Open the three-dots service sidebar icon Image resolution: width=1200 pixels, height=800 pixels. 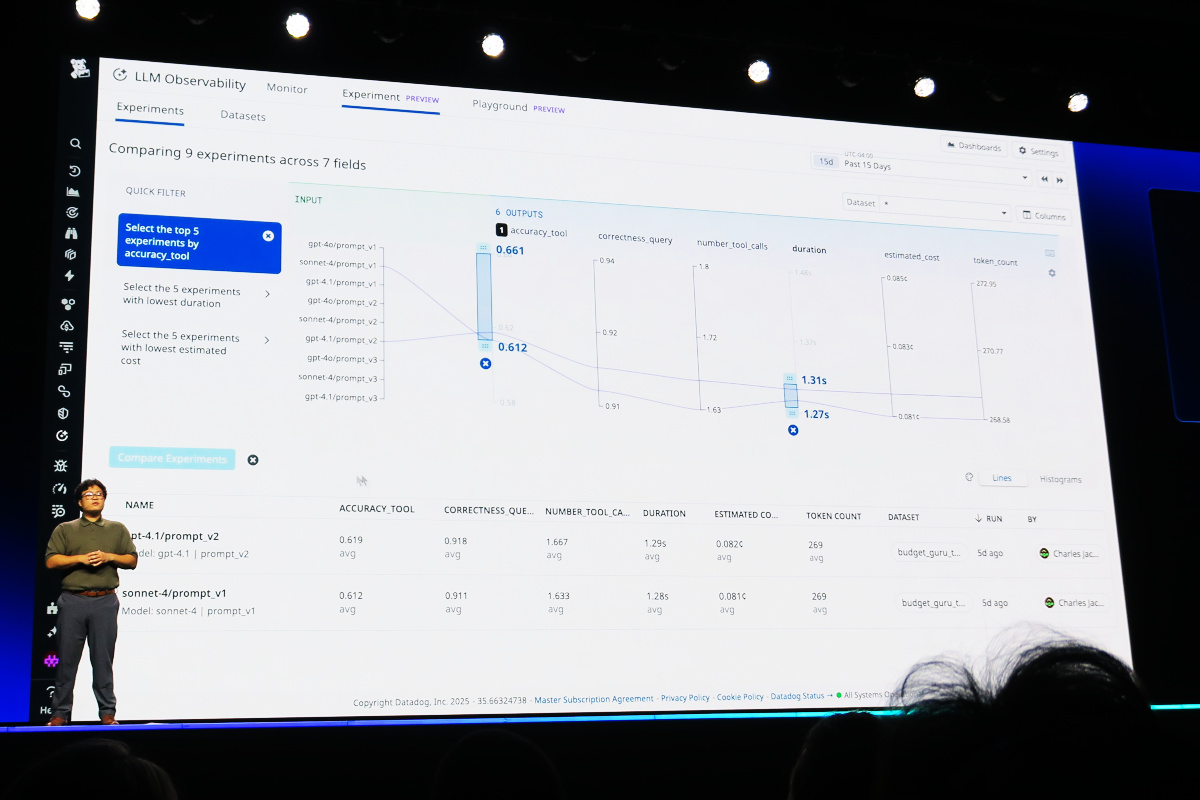68,304
